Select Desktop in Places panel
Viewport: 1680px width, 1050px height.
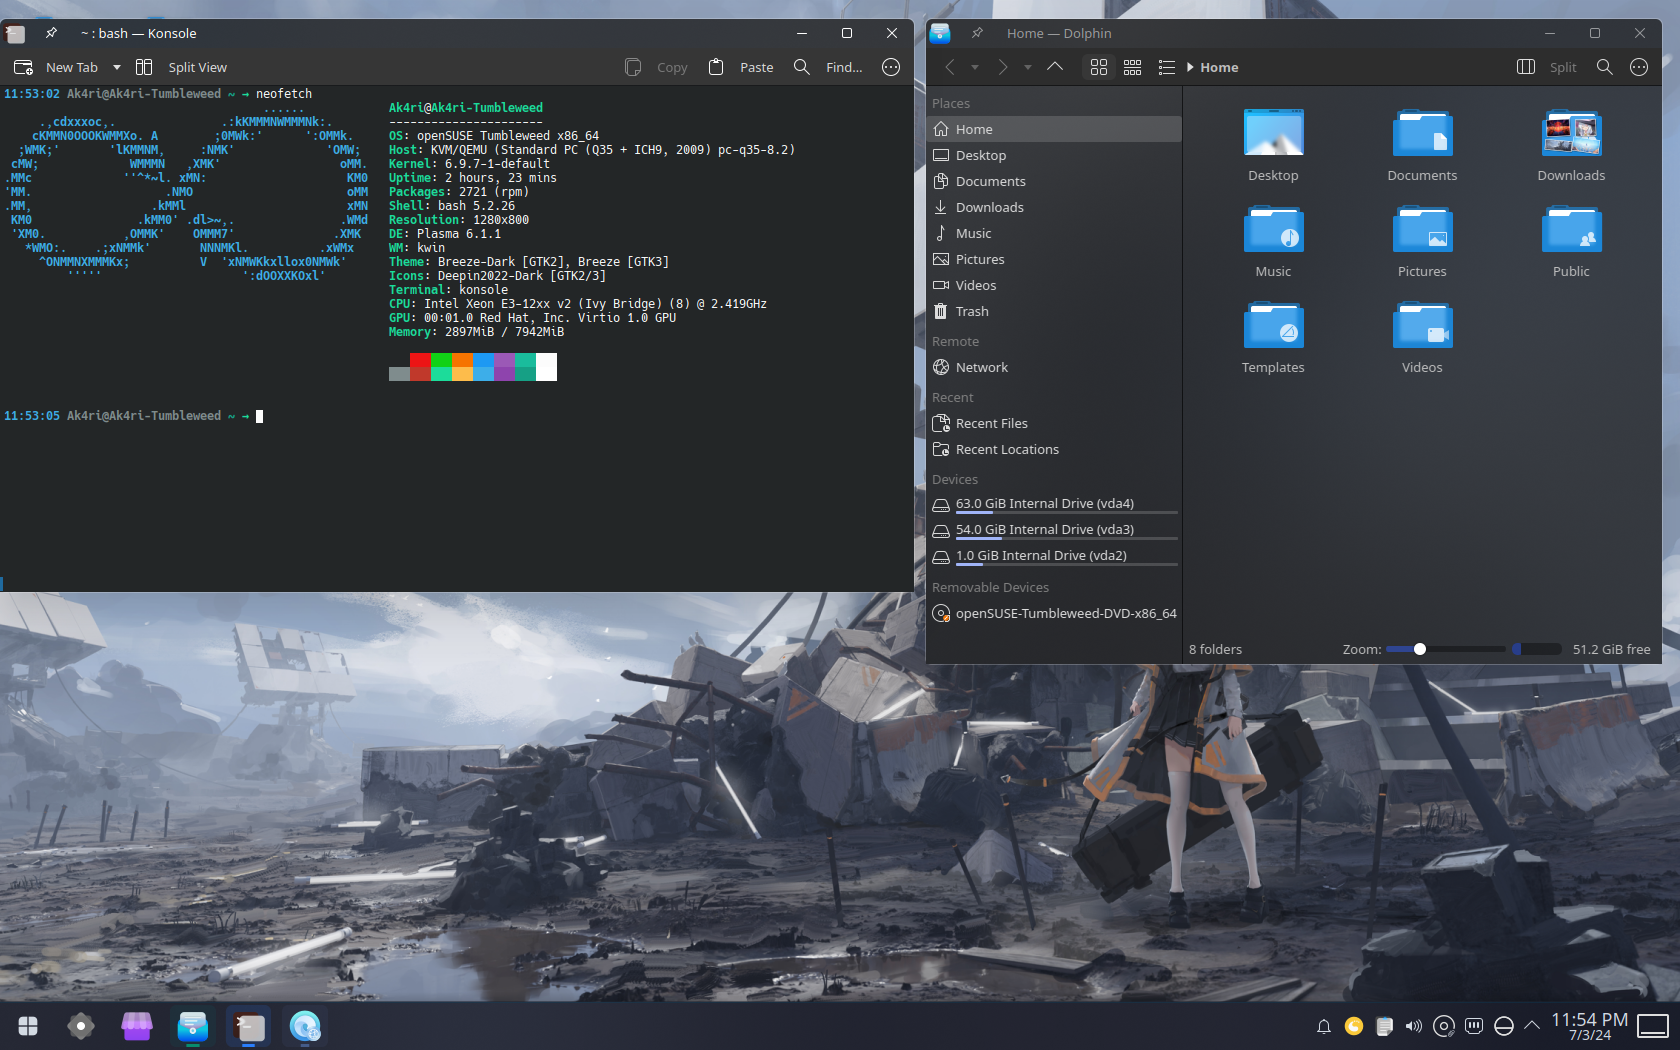pyautogui.click(x=1054, y=155)
